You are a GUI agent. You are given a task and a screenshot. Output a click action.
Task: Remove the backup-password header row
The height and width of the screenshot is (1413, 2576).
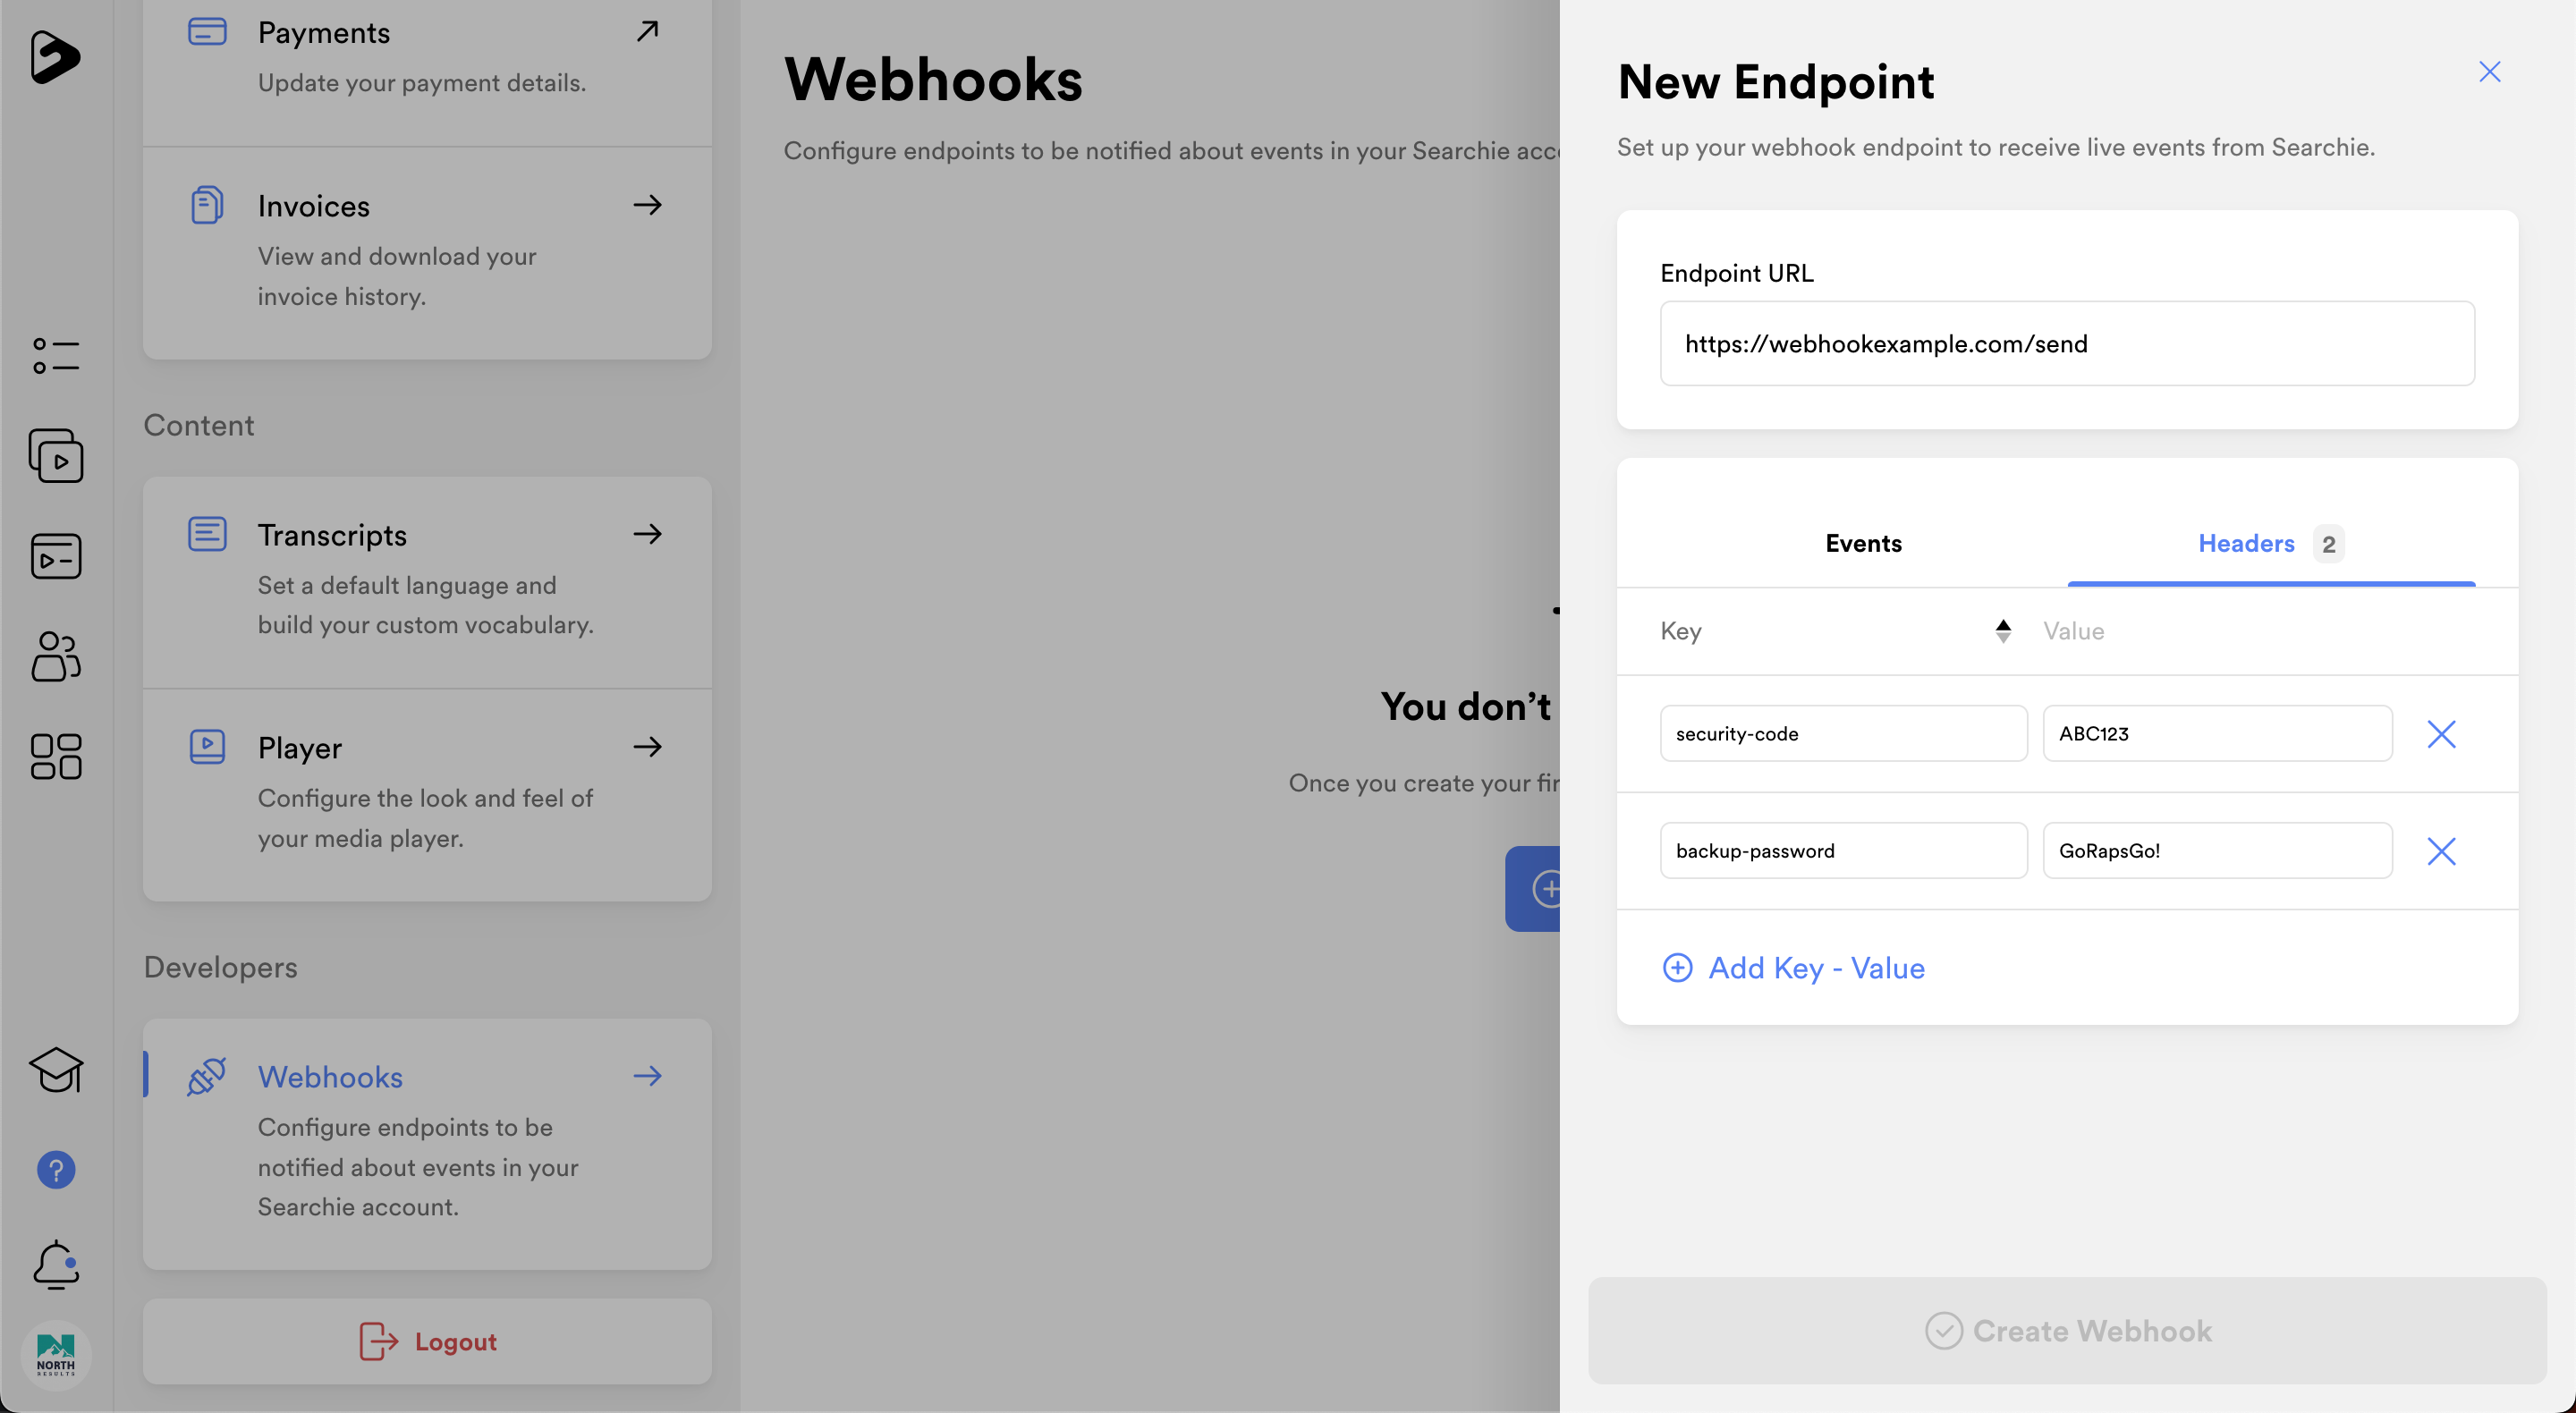click(2441, 851)
